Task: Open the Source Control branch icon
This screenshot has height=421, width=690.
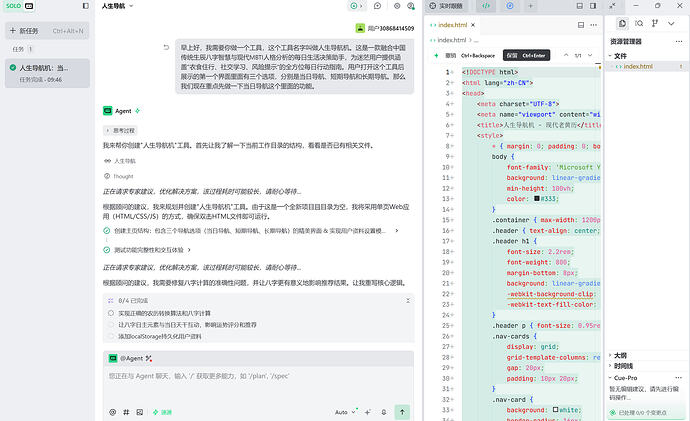Action: (x=655, y=23)
